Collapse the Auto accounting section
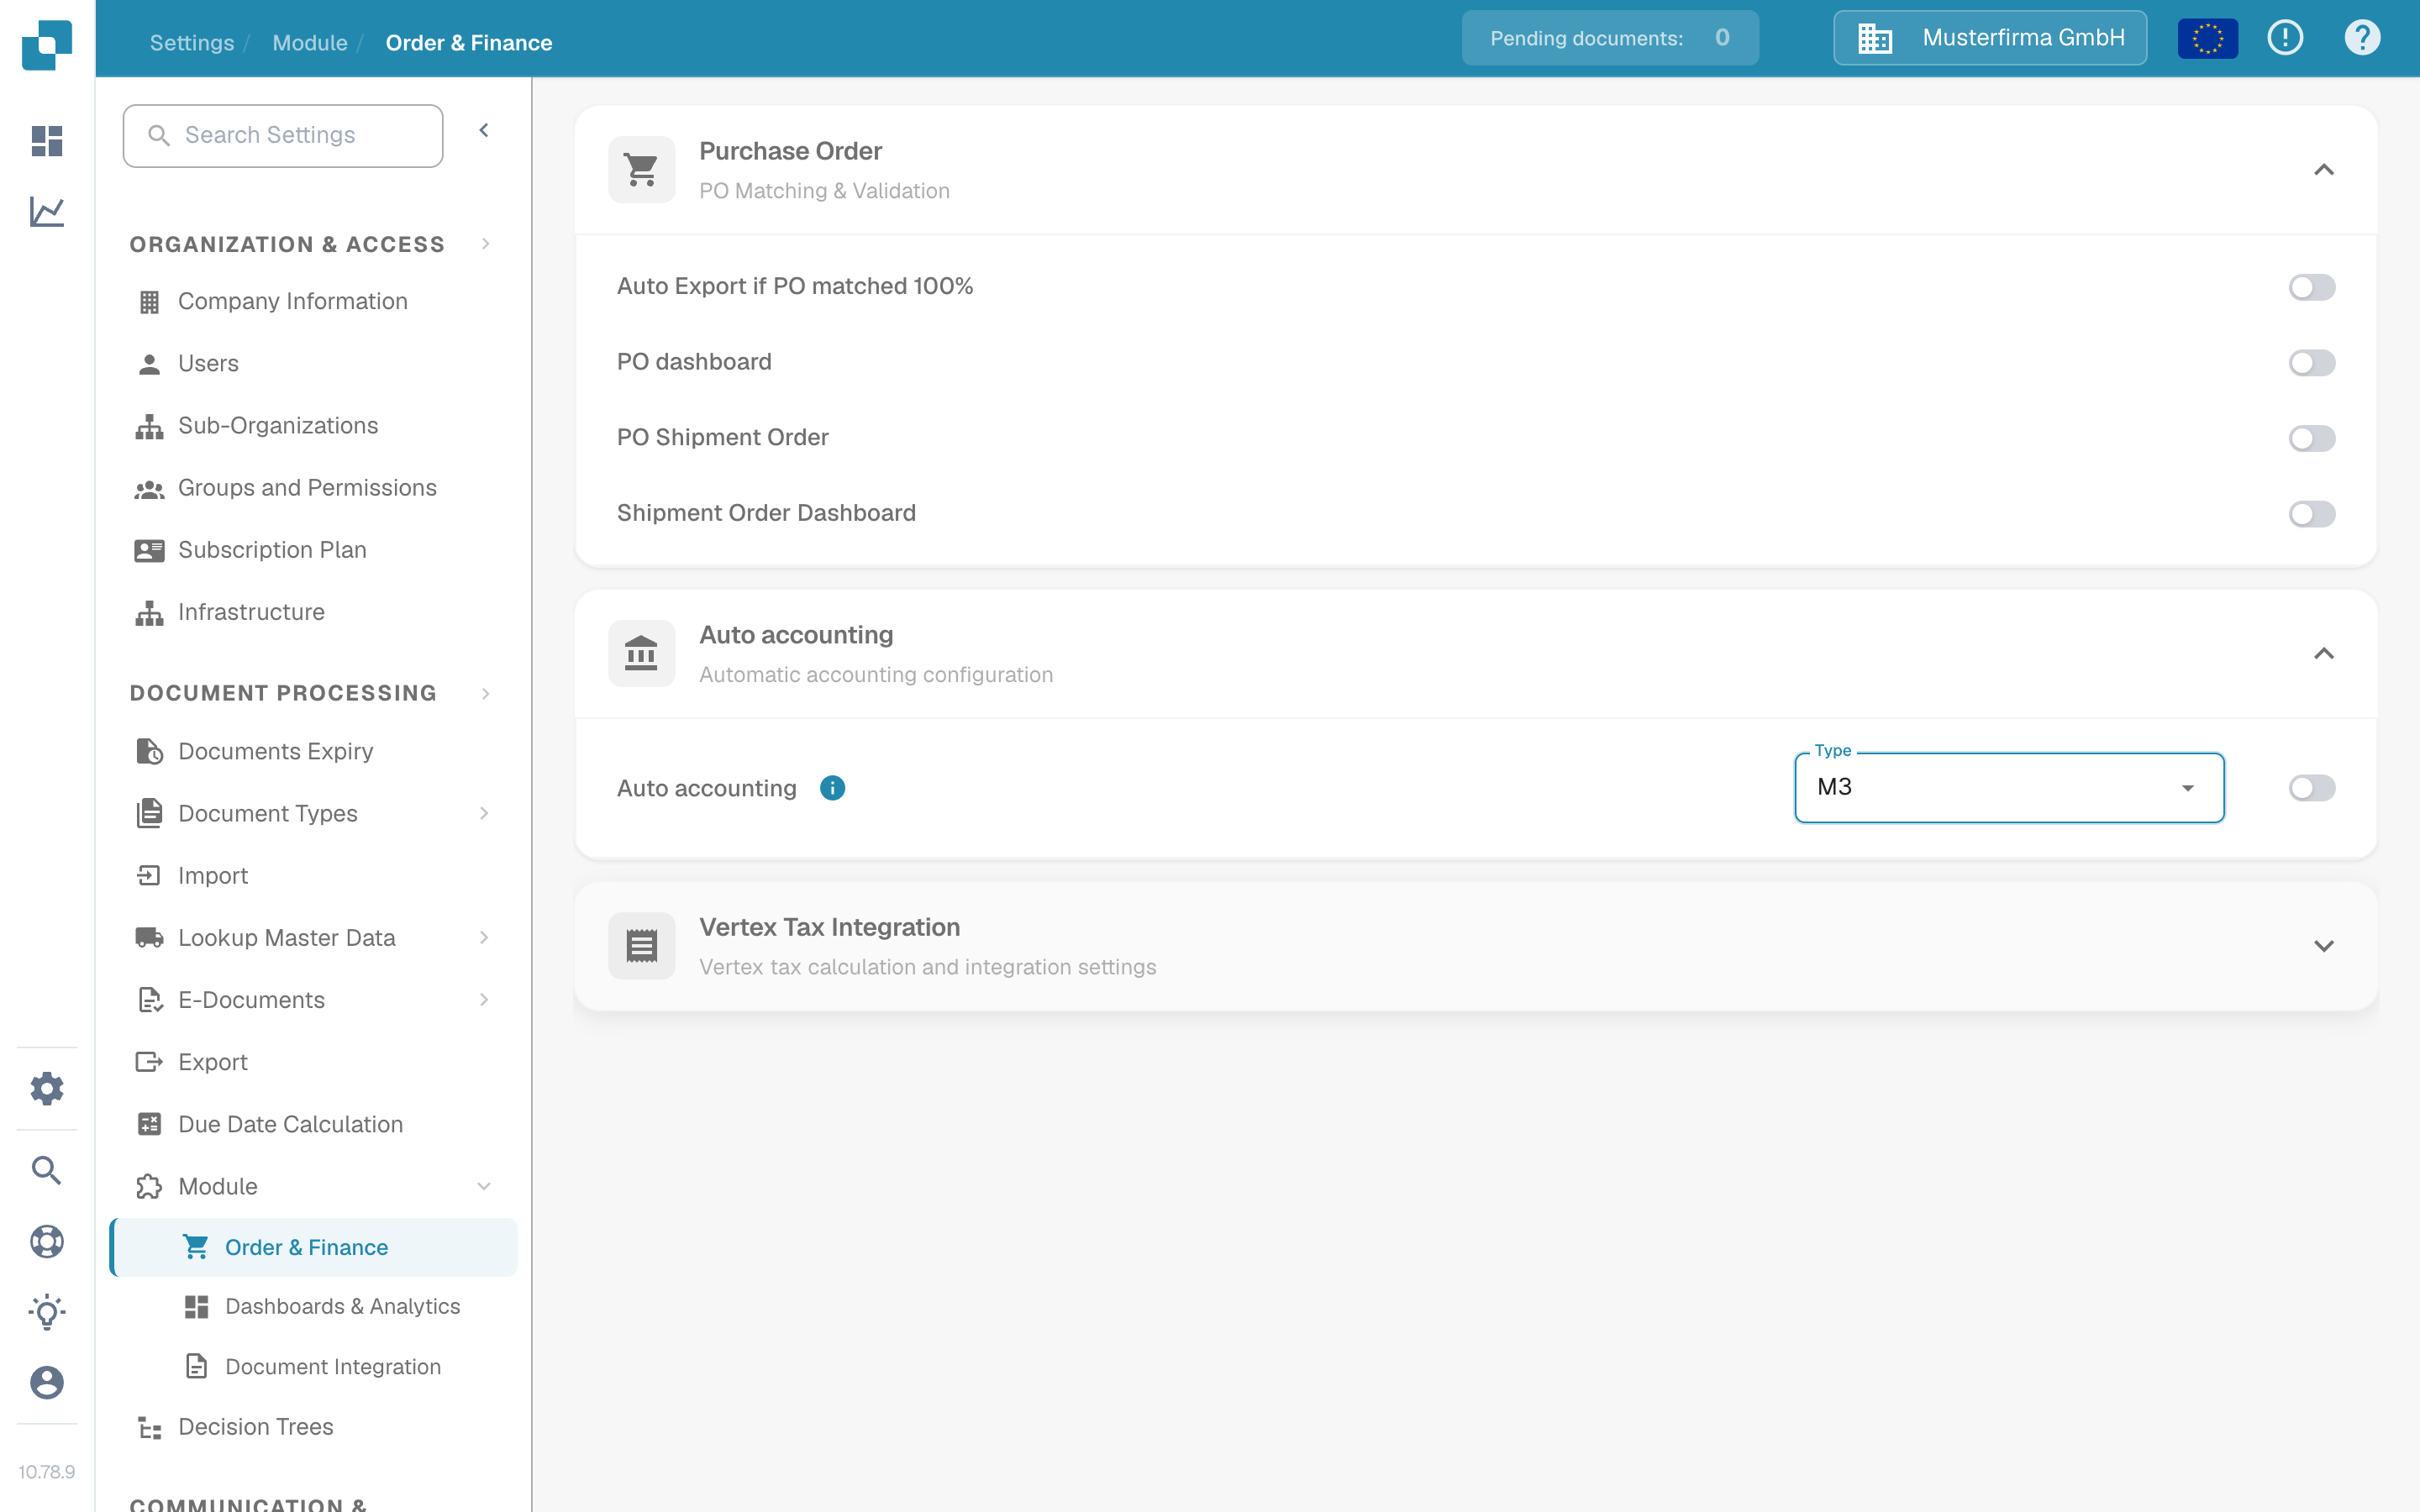This screenshot has width=2420, height=1512. [x=2324, y=654]
